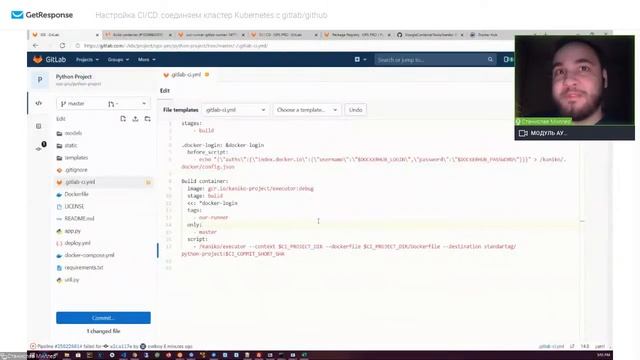Click the first browser tab (GitLab IDE)
640x360 pixels.
pos(65,35)
